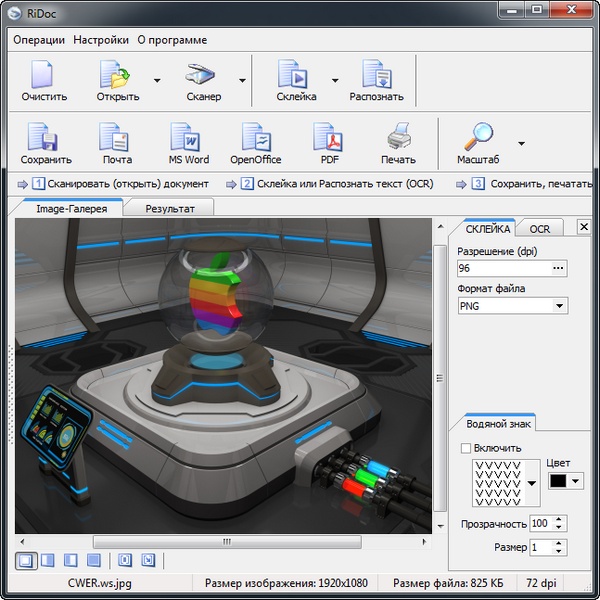The height and width of the screenshot is (600, 600).
Task: Switch to the OCR panel tab
Action: click(540, 229)
